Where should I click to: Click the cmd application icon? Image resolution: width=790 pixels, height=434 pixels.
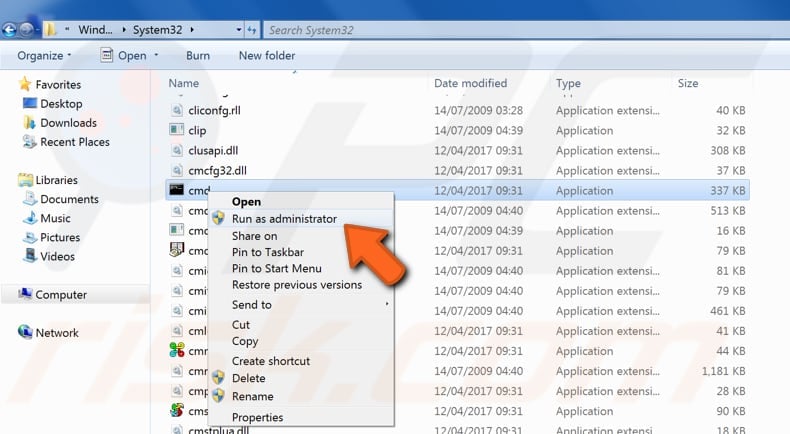coord(176,190)
